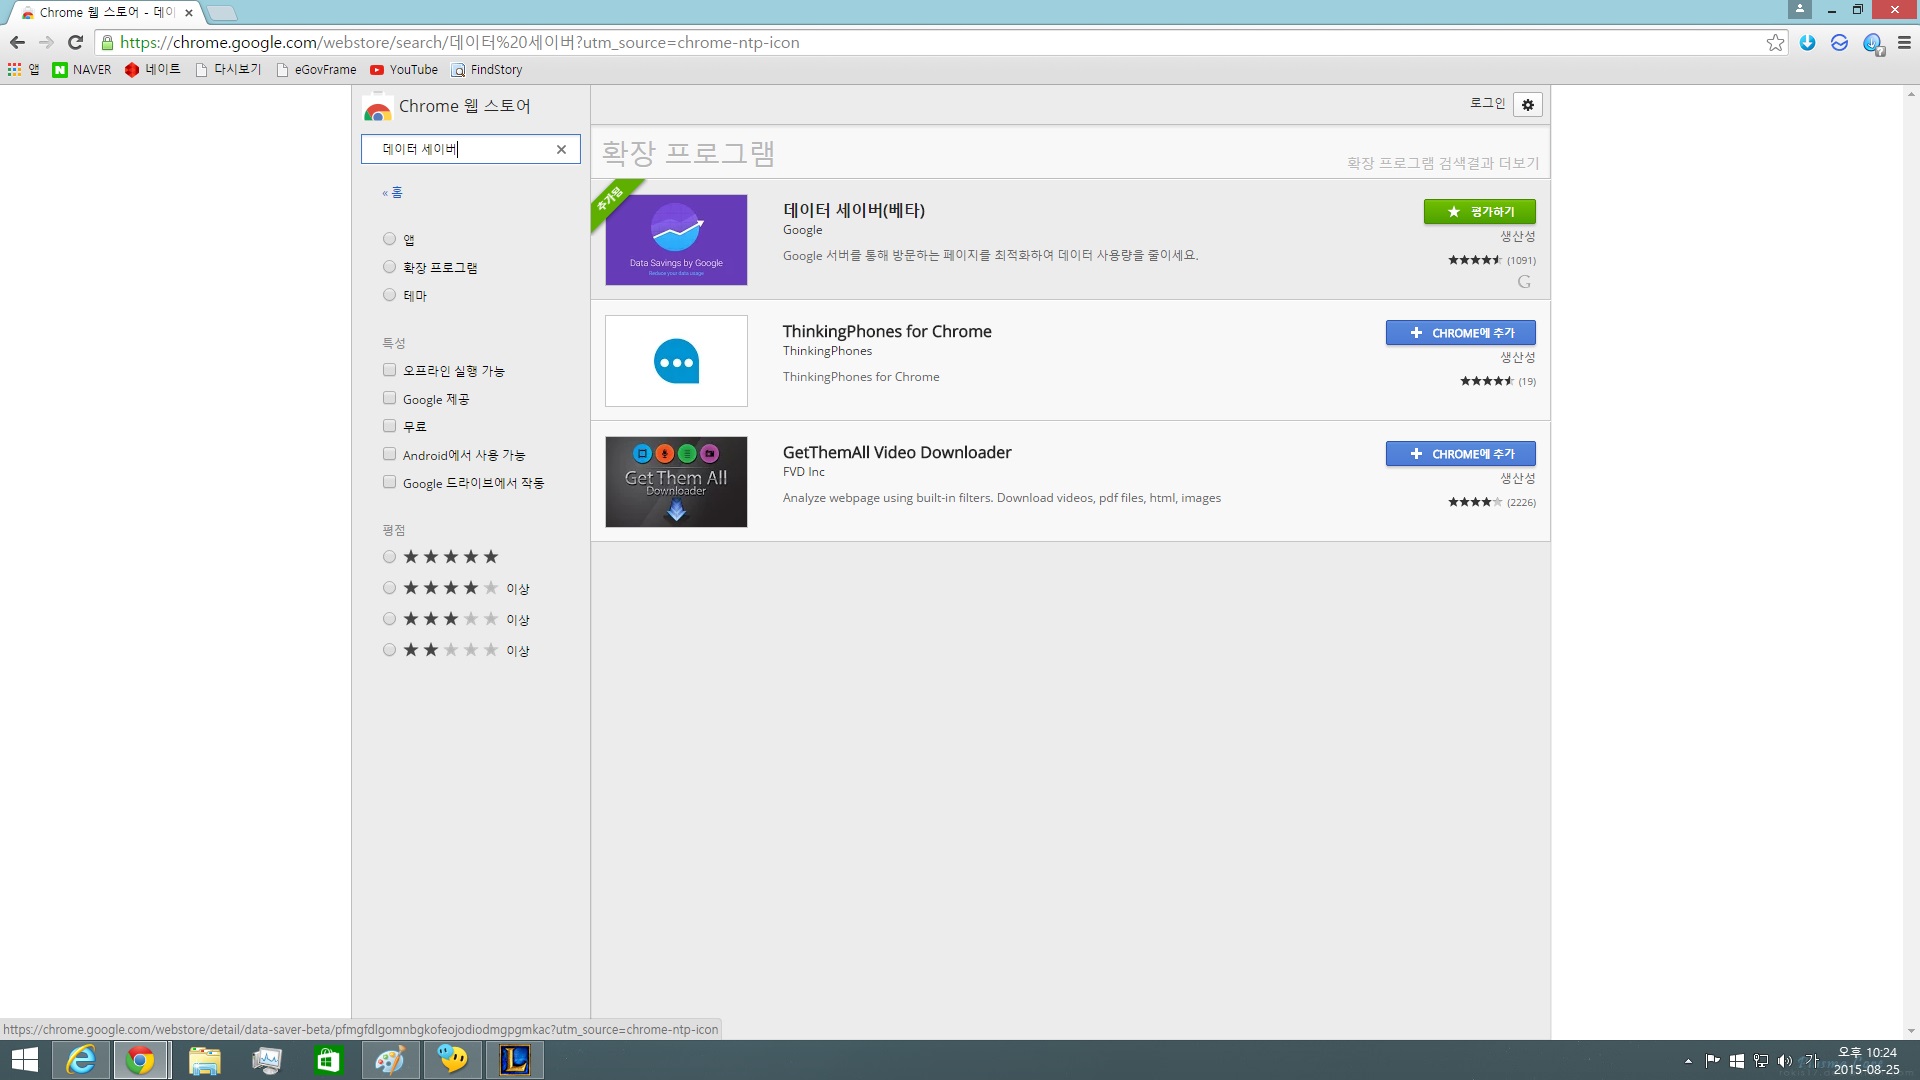
Task: Open the GetThemAll Downloader thumbnail
Action: point(676,482)
